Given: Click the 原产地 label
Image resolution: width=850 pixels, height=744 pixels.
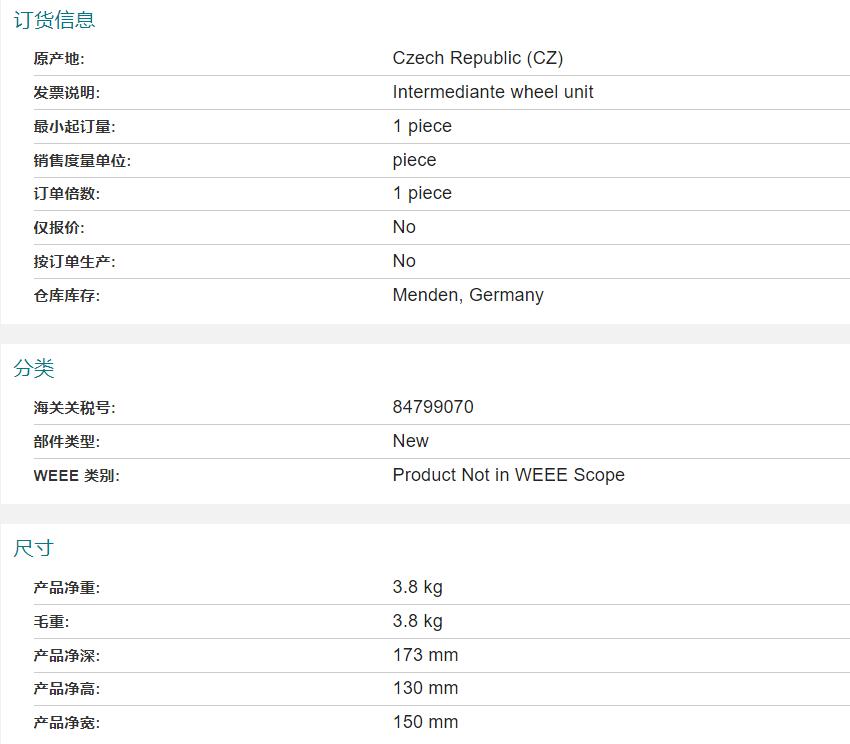Looking at the screenshot, I should tap(58, 59).
